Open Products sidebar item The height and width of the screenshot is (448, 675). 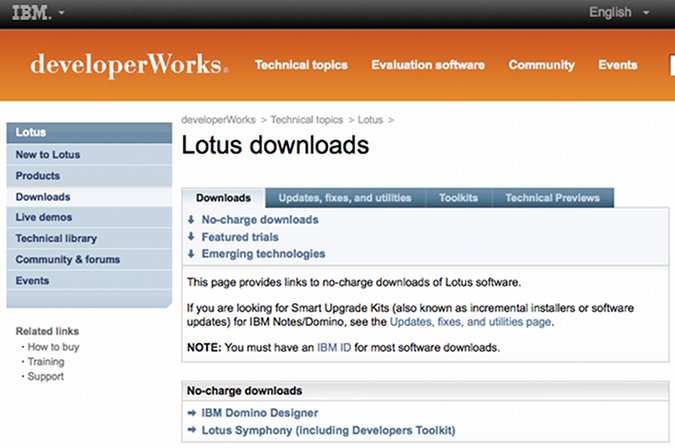[89, 176]
